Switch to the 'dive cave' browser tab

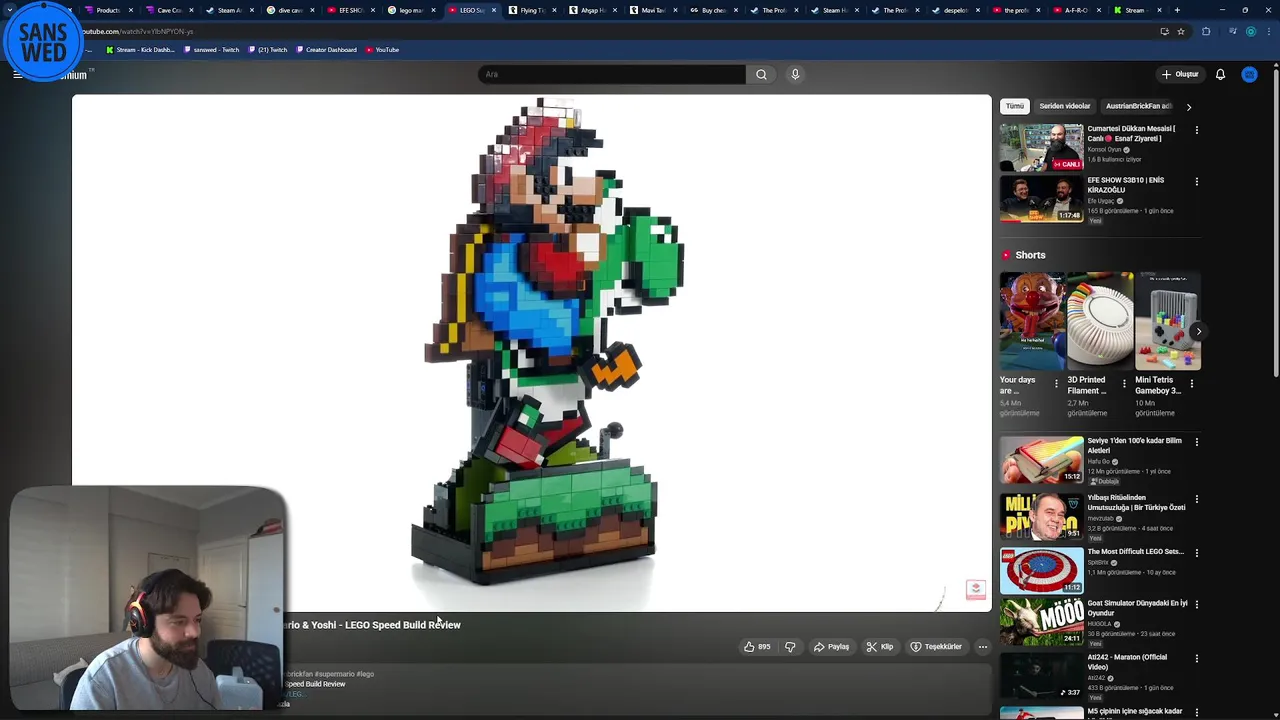(x=290, y=10)
